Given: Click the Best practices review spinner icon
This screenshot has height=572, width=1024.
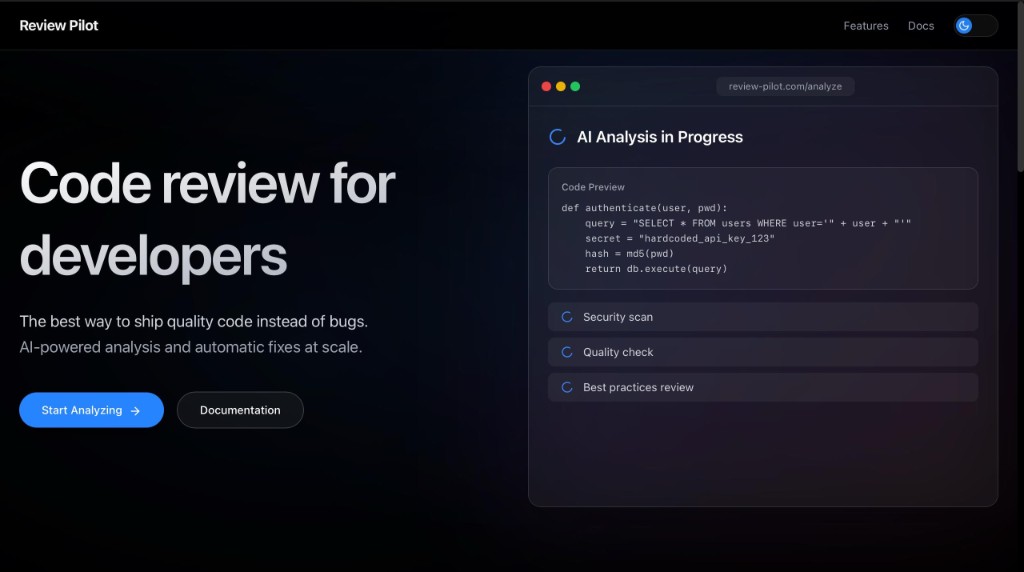Looking at the screenshot, I should [567, 387].
